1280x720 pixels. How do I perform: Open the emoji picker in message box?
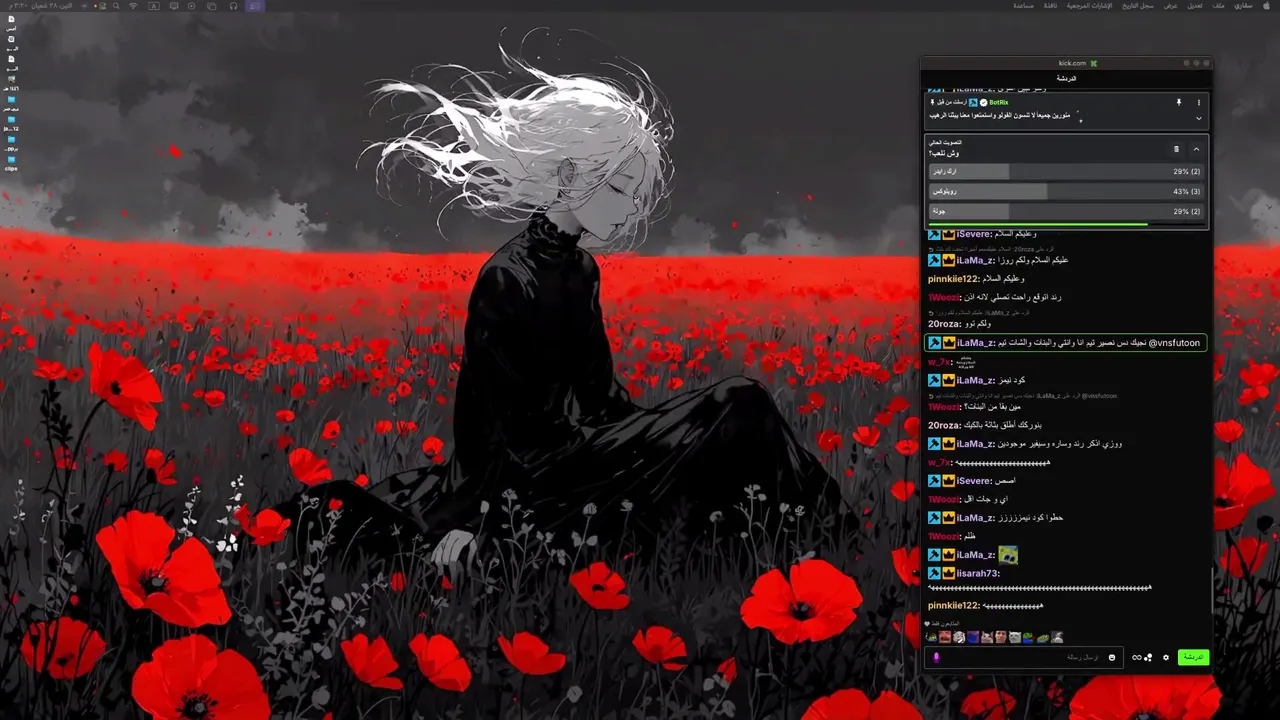tap(1112, 657)
